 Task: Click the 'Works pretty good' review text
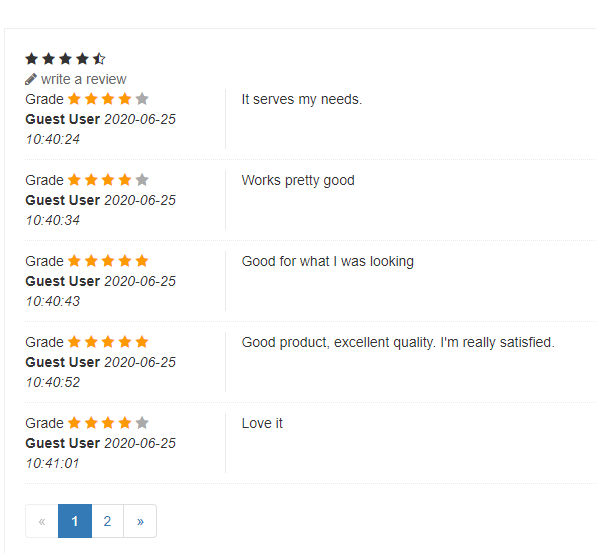(x=298, y=180)
